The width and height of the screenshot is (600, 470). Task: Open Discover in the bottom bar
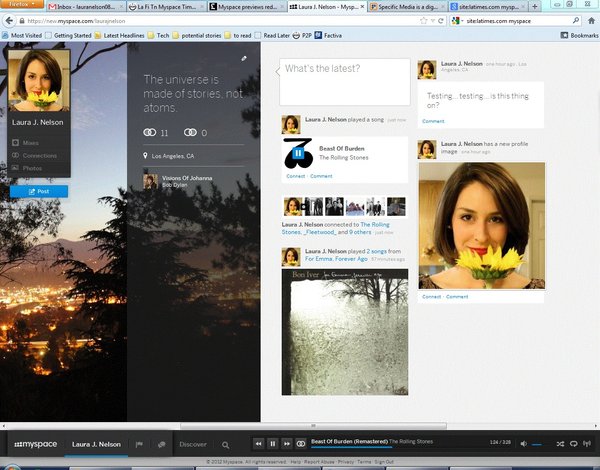193,444
